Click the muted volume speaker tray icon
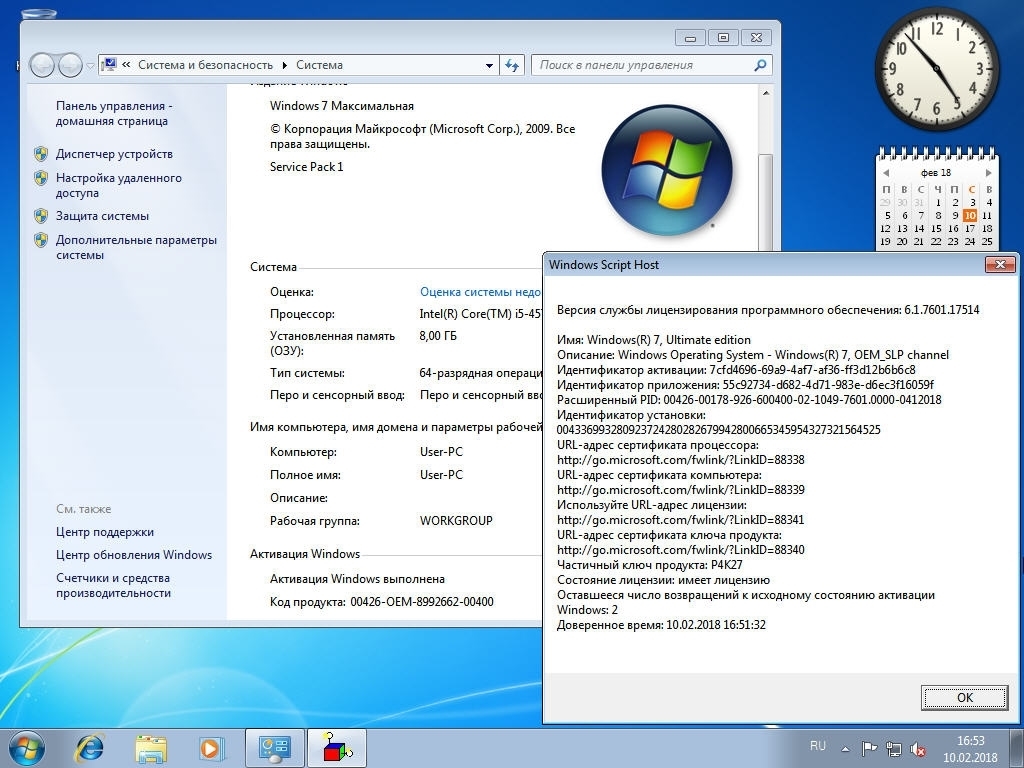 coord(917,748)
